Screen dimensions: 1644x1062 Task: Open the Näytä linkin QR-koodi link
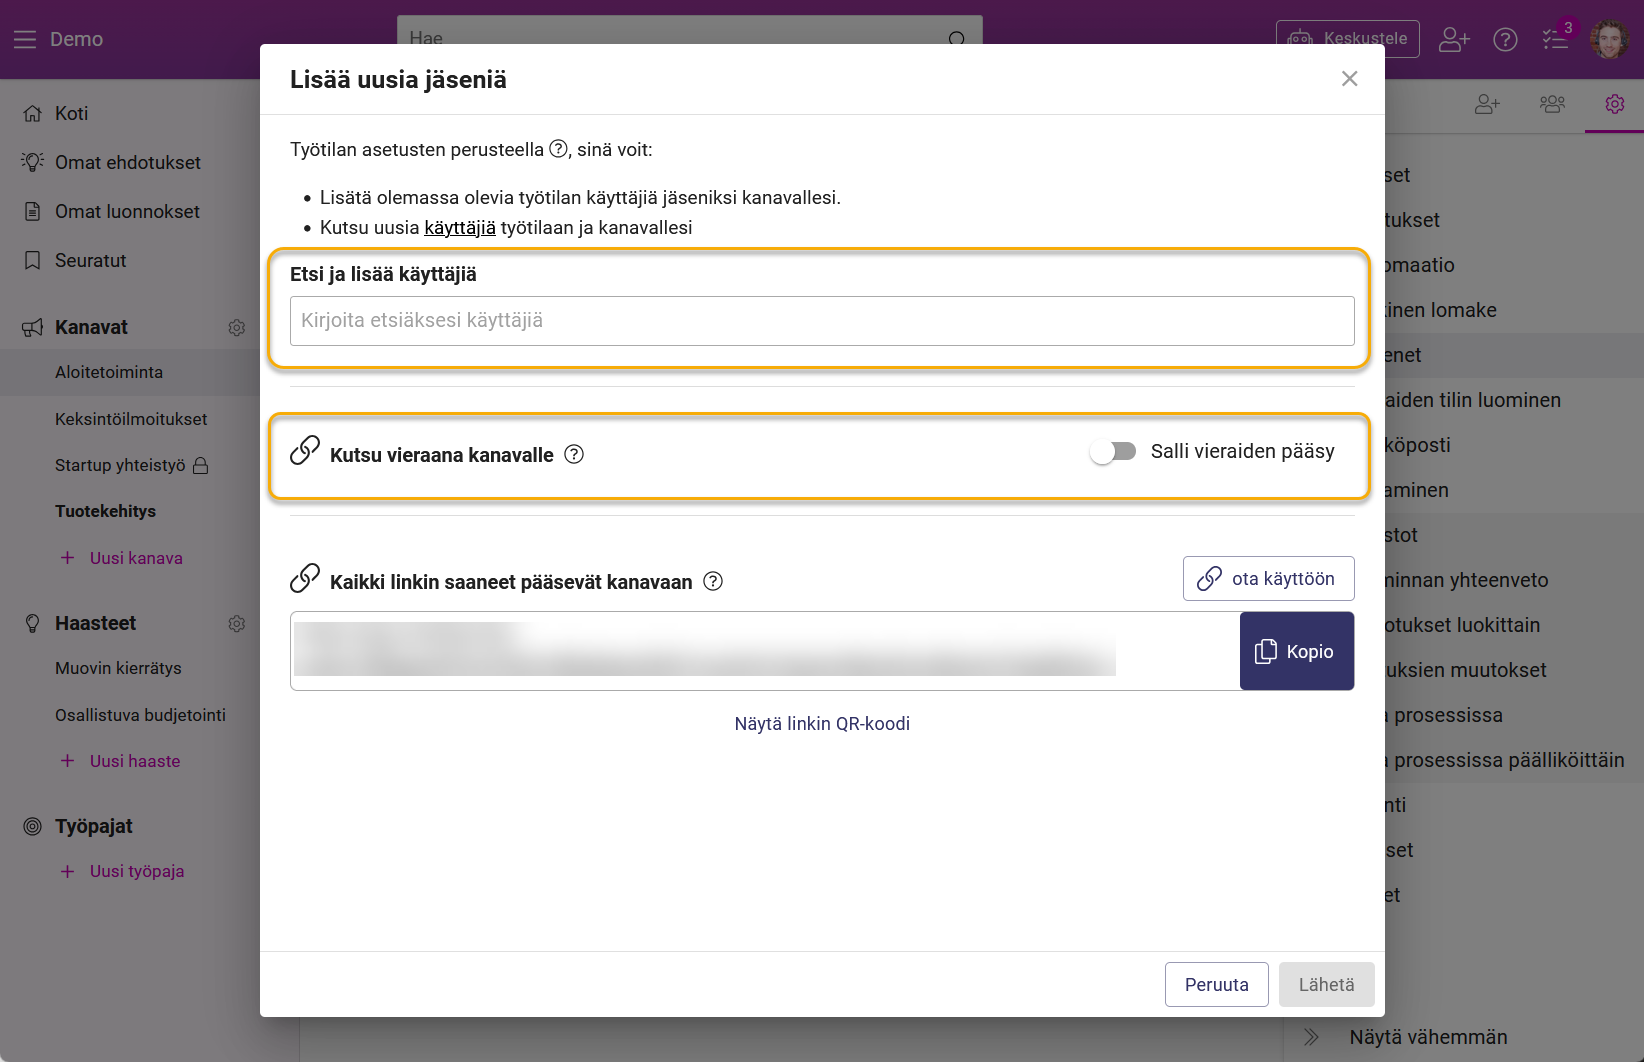(822, 723)
